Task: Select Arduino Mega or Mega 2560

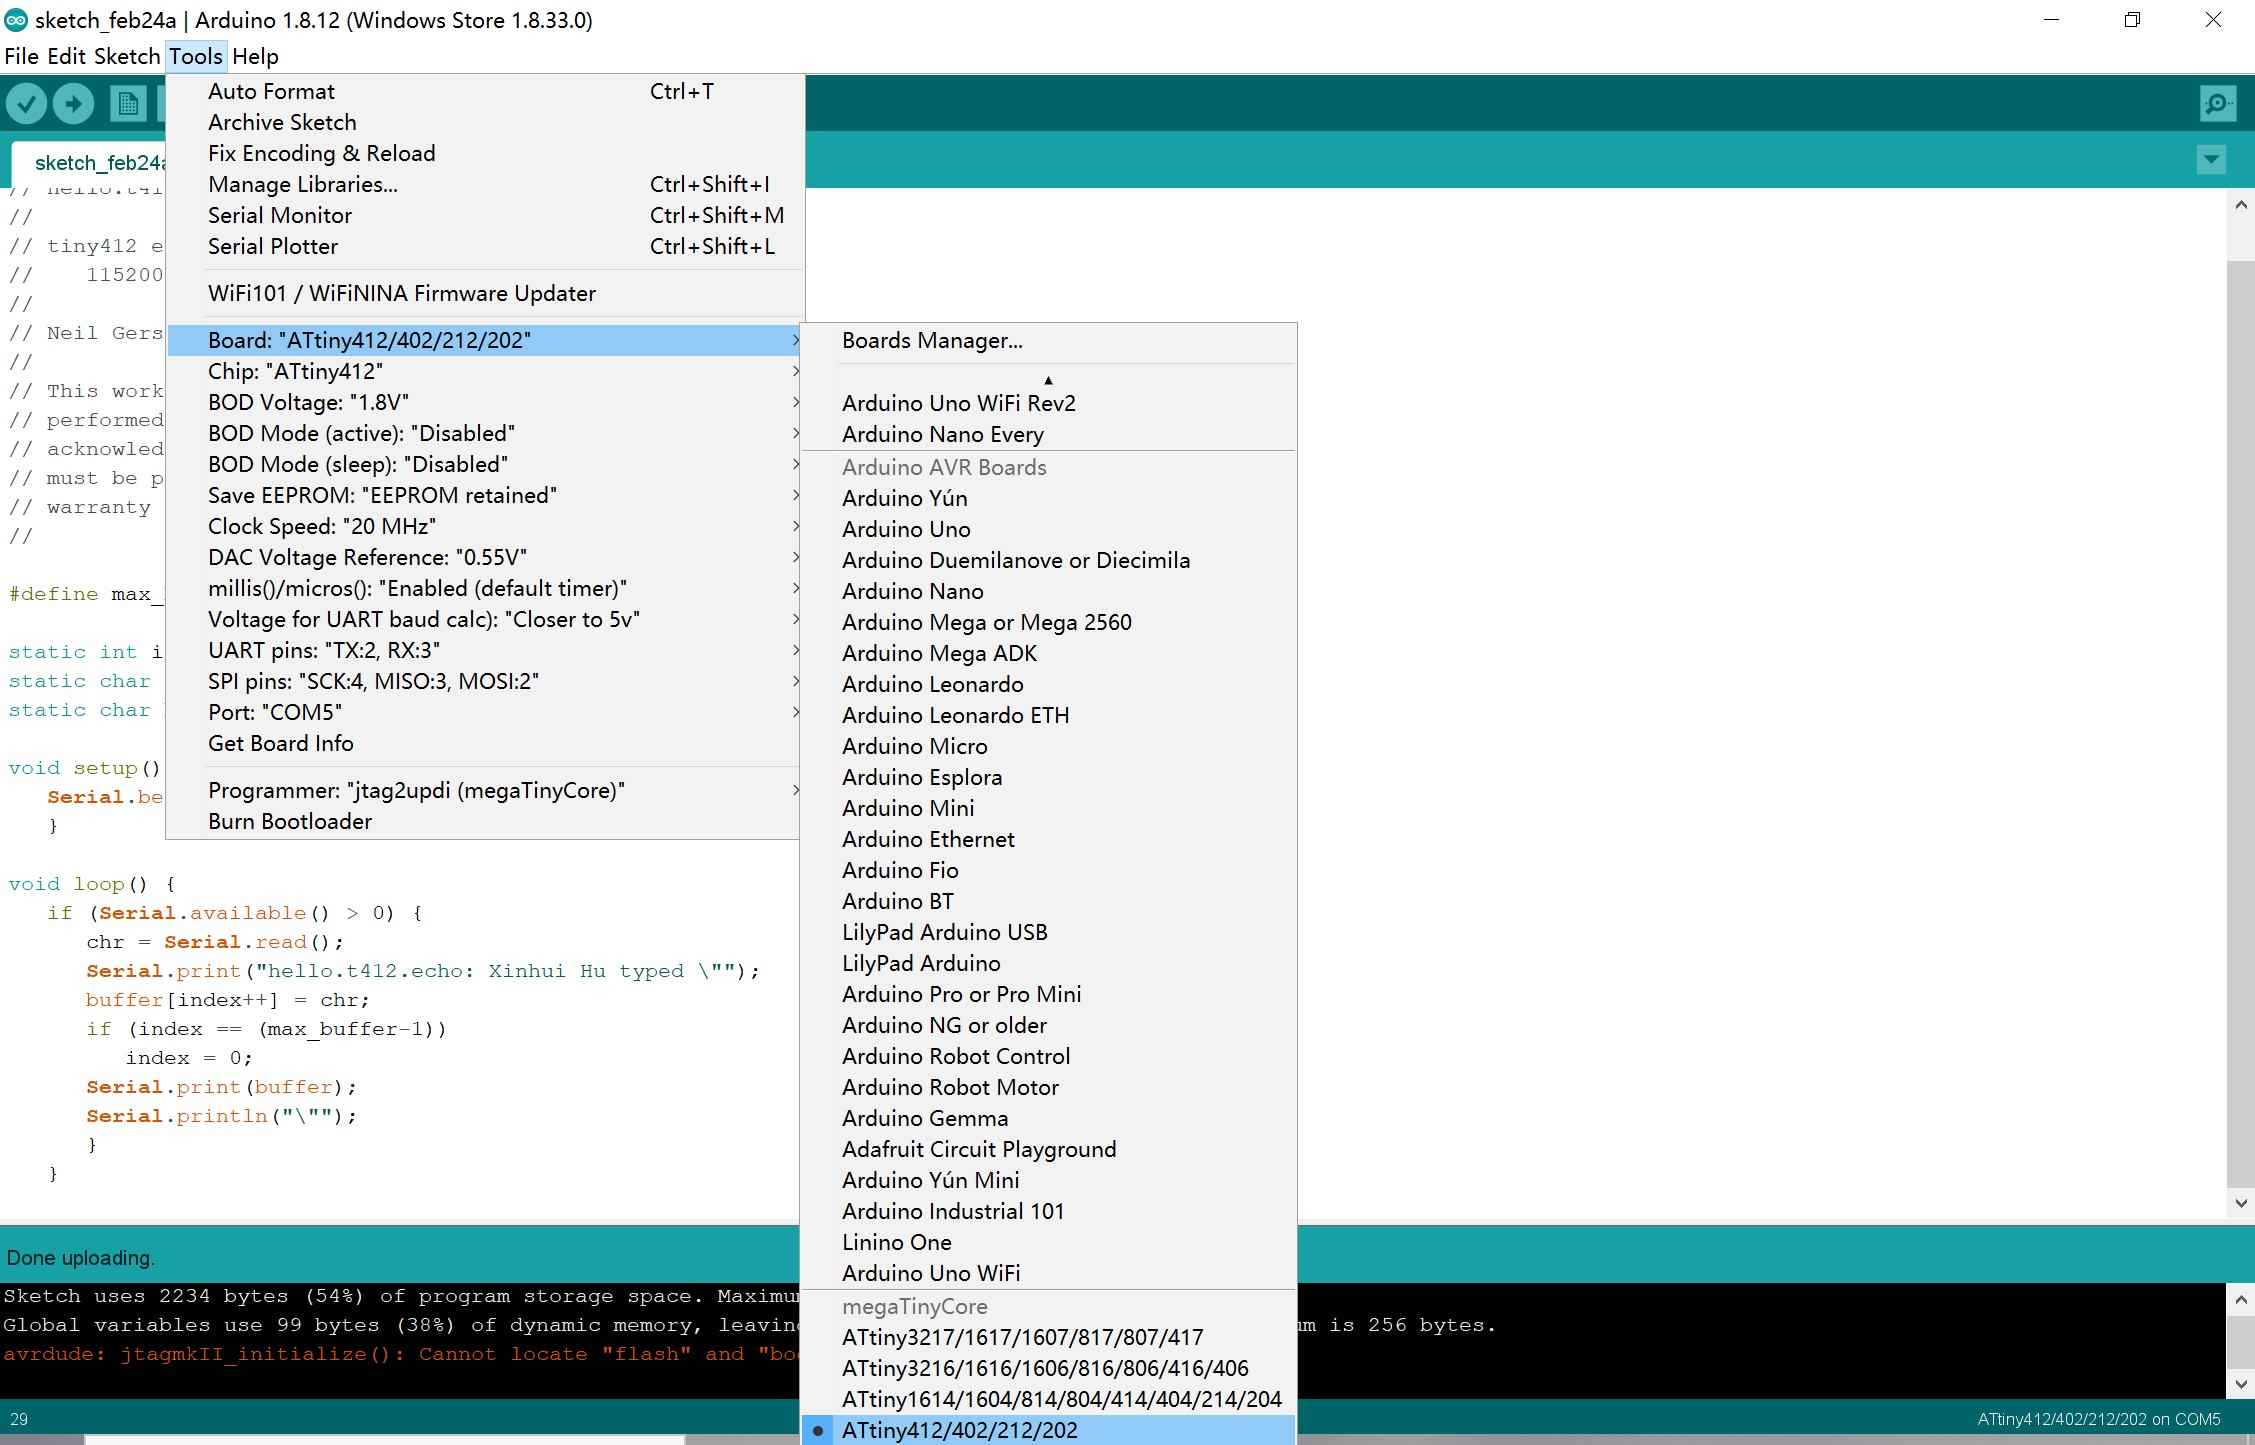Action: click(x=1048, y=622)
